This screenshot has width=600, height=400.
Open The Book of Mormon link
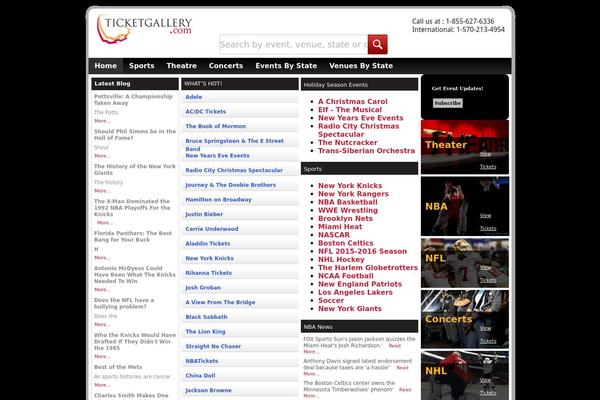(215, 126)
